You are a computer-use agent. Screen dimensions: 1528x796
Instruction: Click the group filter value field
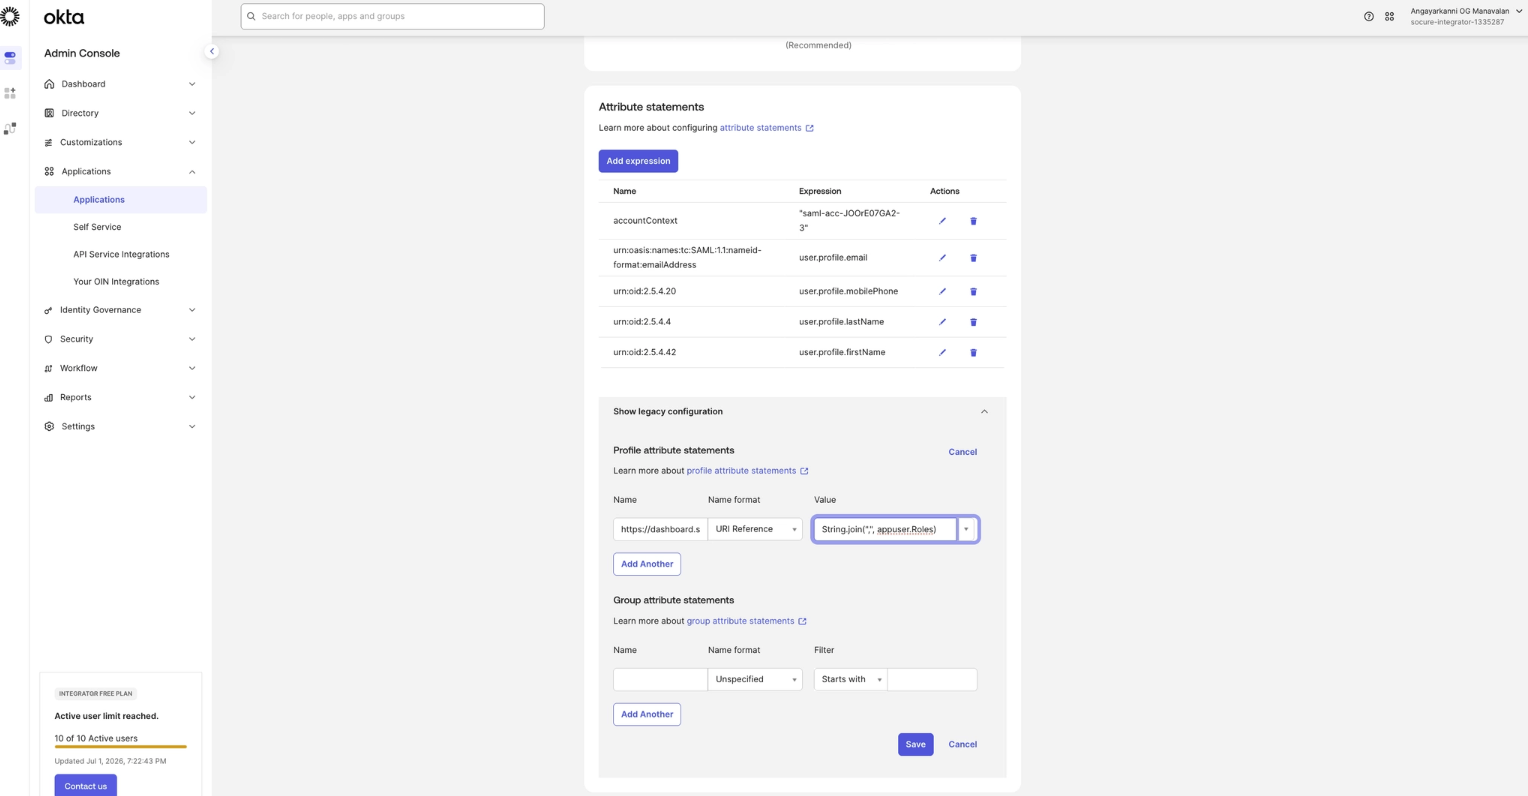tap(932, 679)
